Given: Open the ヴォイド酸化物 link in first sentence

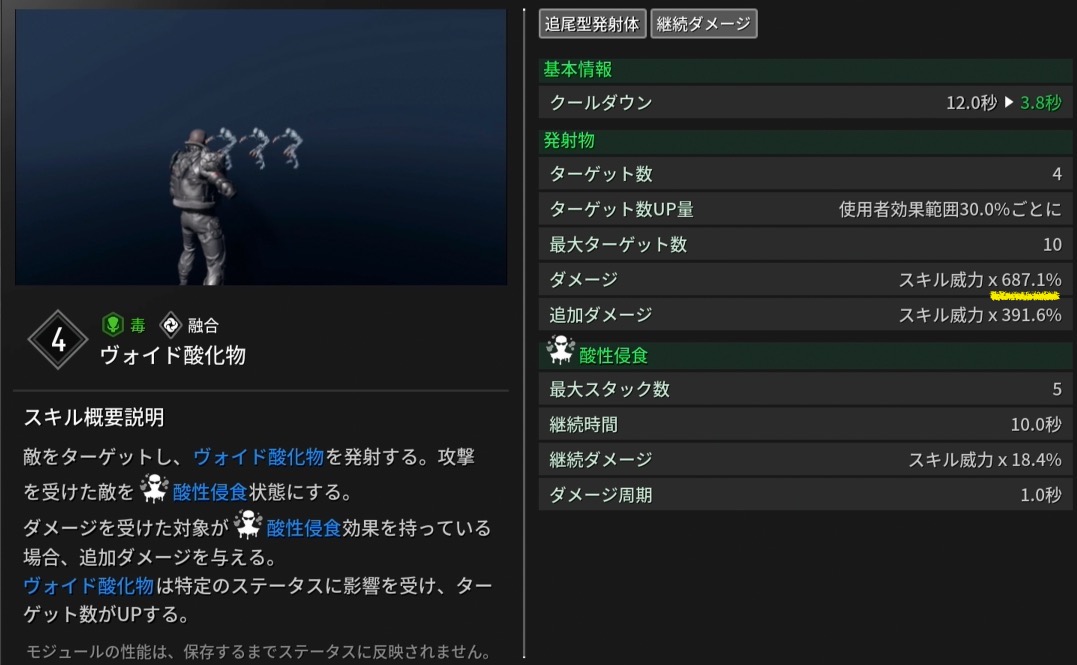Looking at the screenshot, I should [258, 457].
